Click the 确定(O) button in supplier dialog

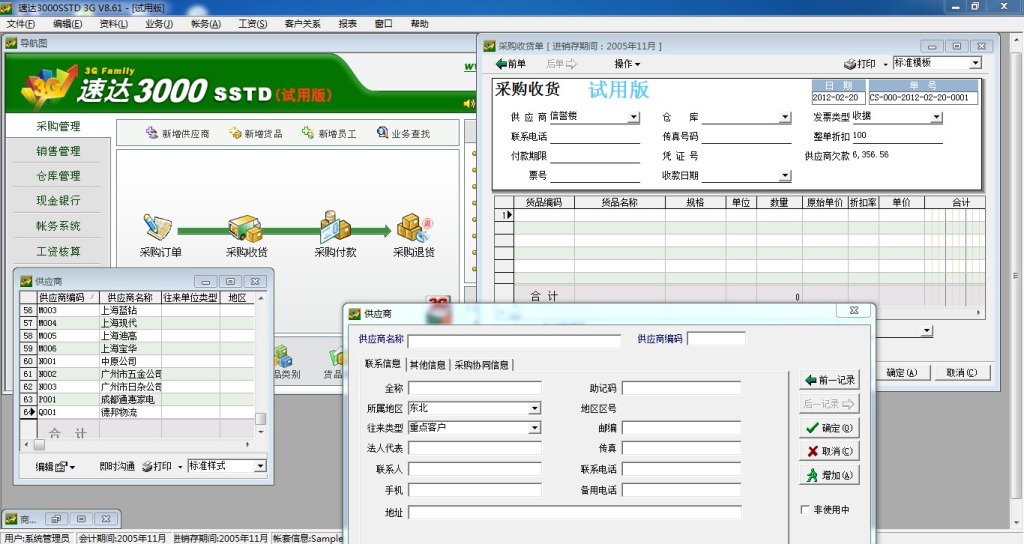829,428
